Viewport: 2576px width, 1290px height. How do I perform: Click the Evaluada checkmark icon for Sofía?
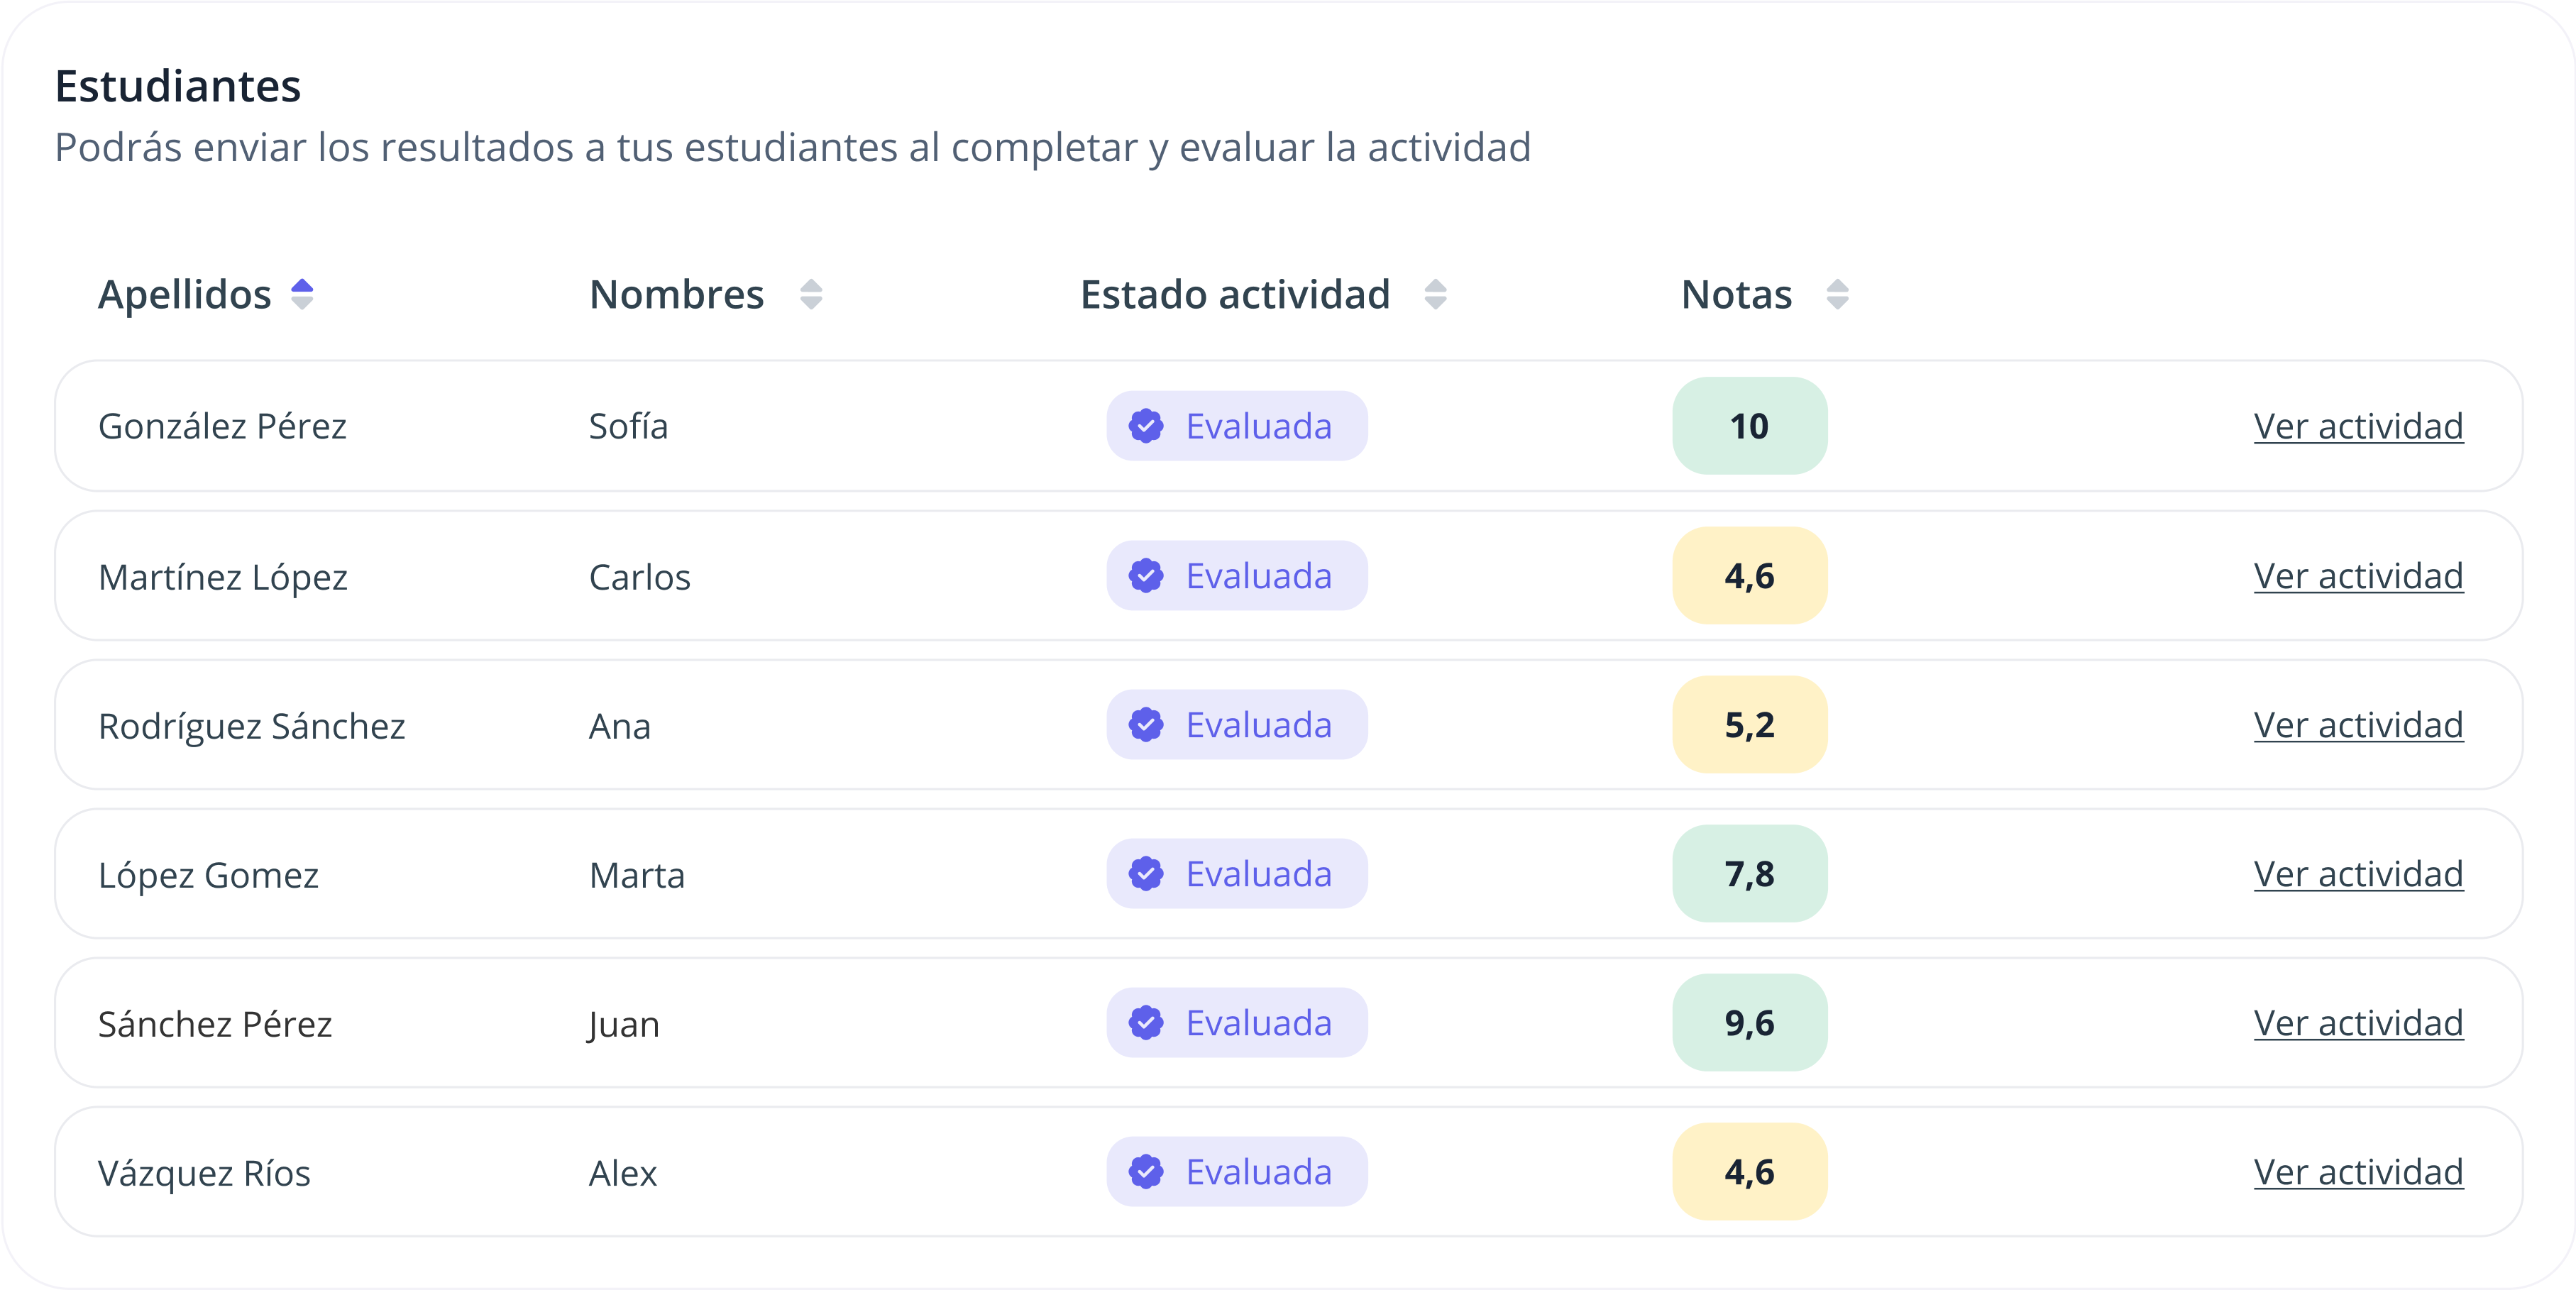coord(1146,426)
